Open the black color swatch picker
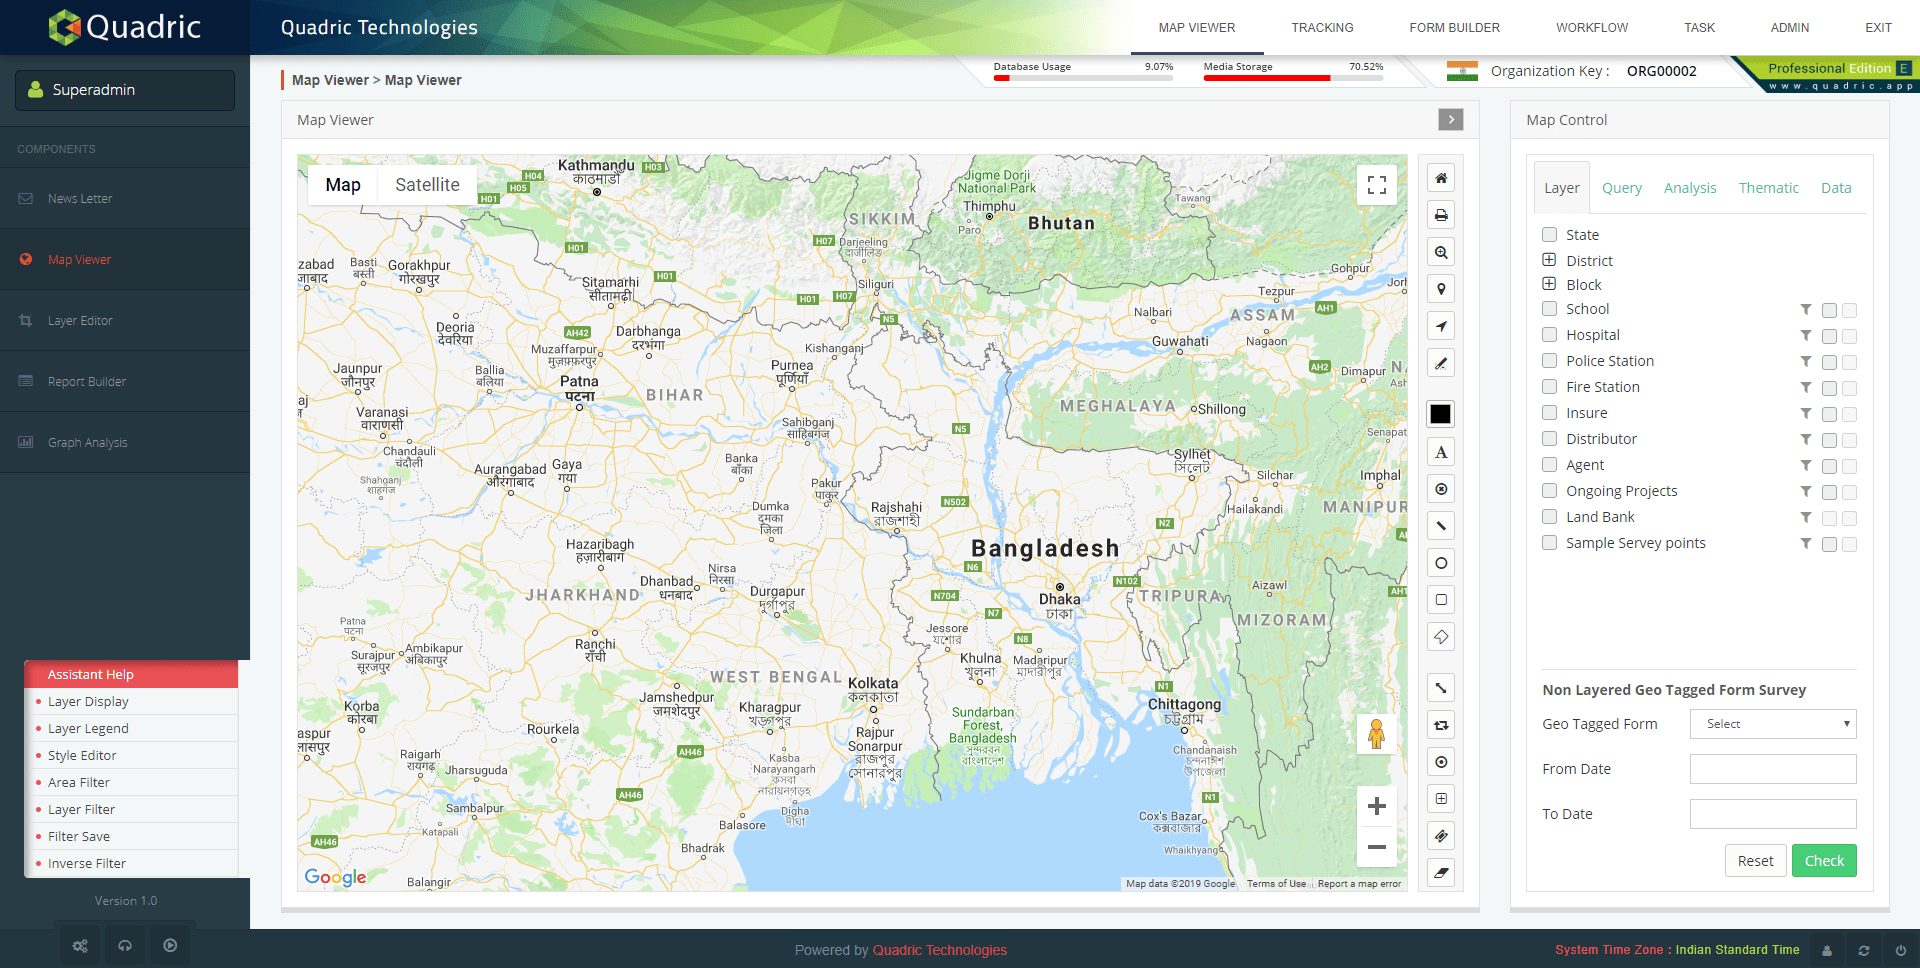 [1441, 414]
